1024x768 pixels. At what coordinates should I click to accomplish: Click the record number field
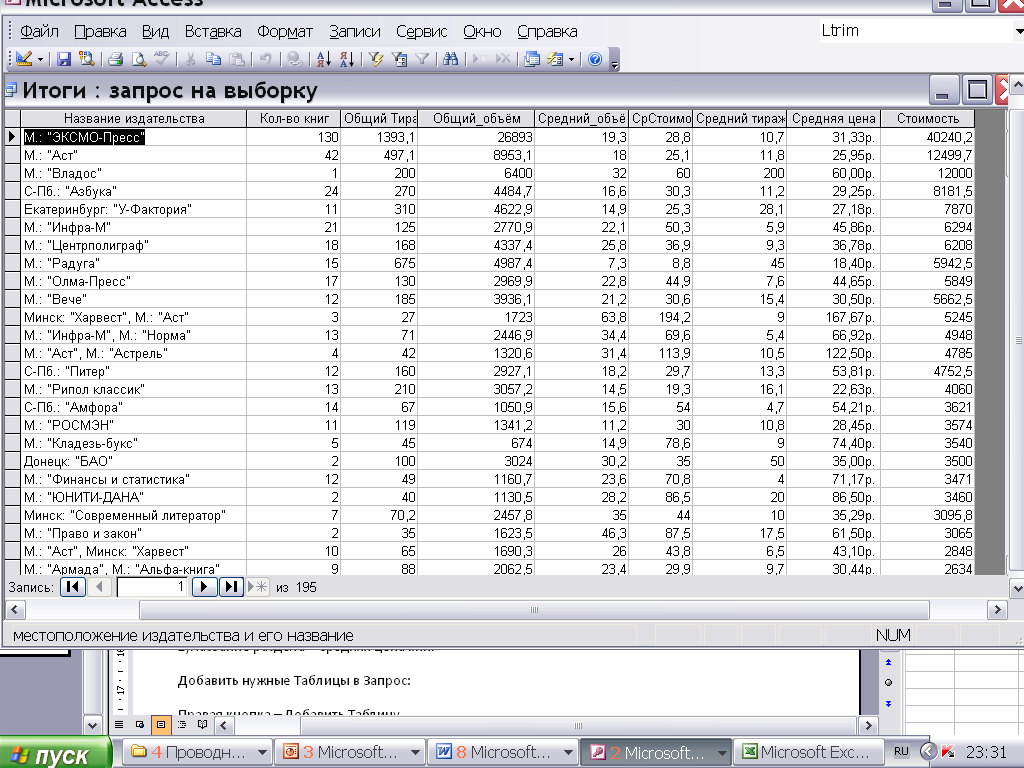pyautogui.click(x=152, y=586)
